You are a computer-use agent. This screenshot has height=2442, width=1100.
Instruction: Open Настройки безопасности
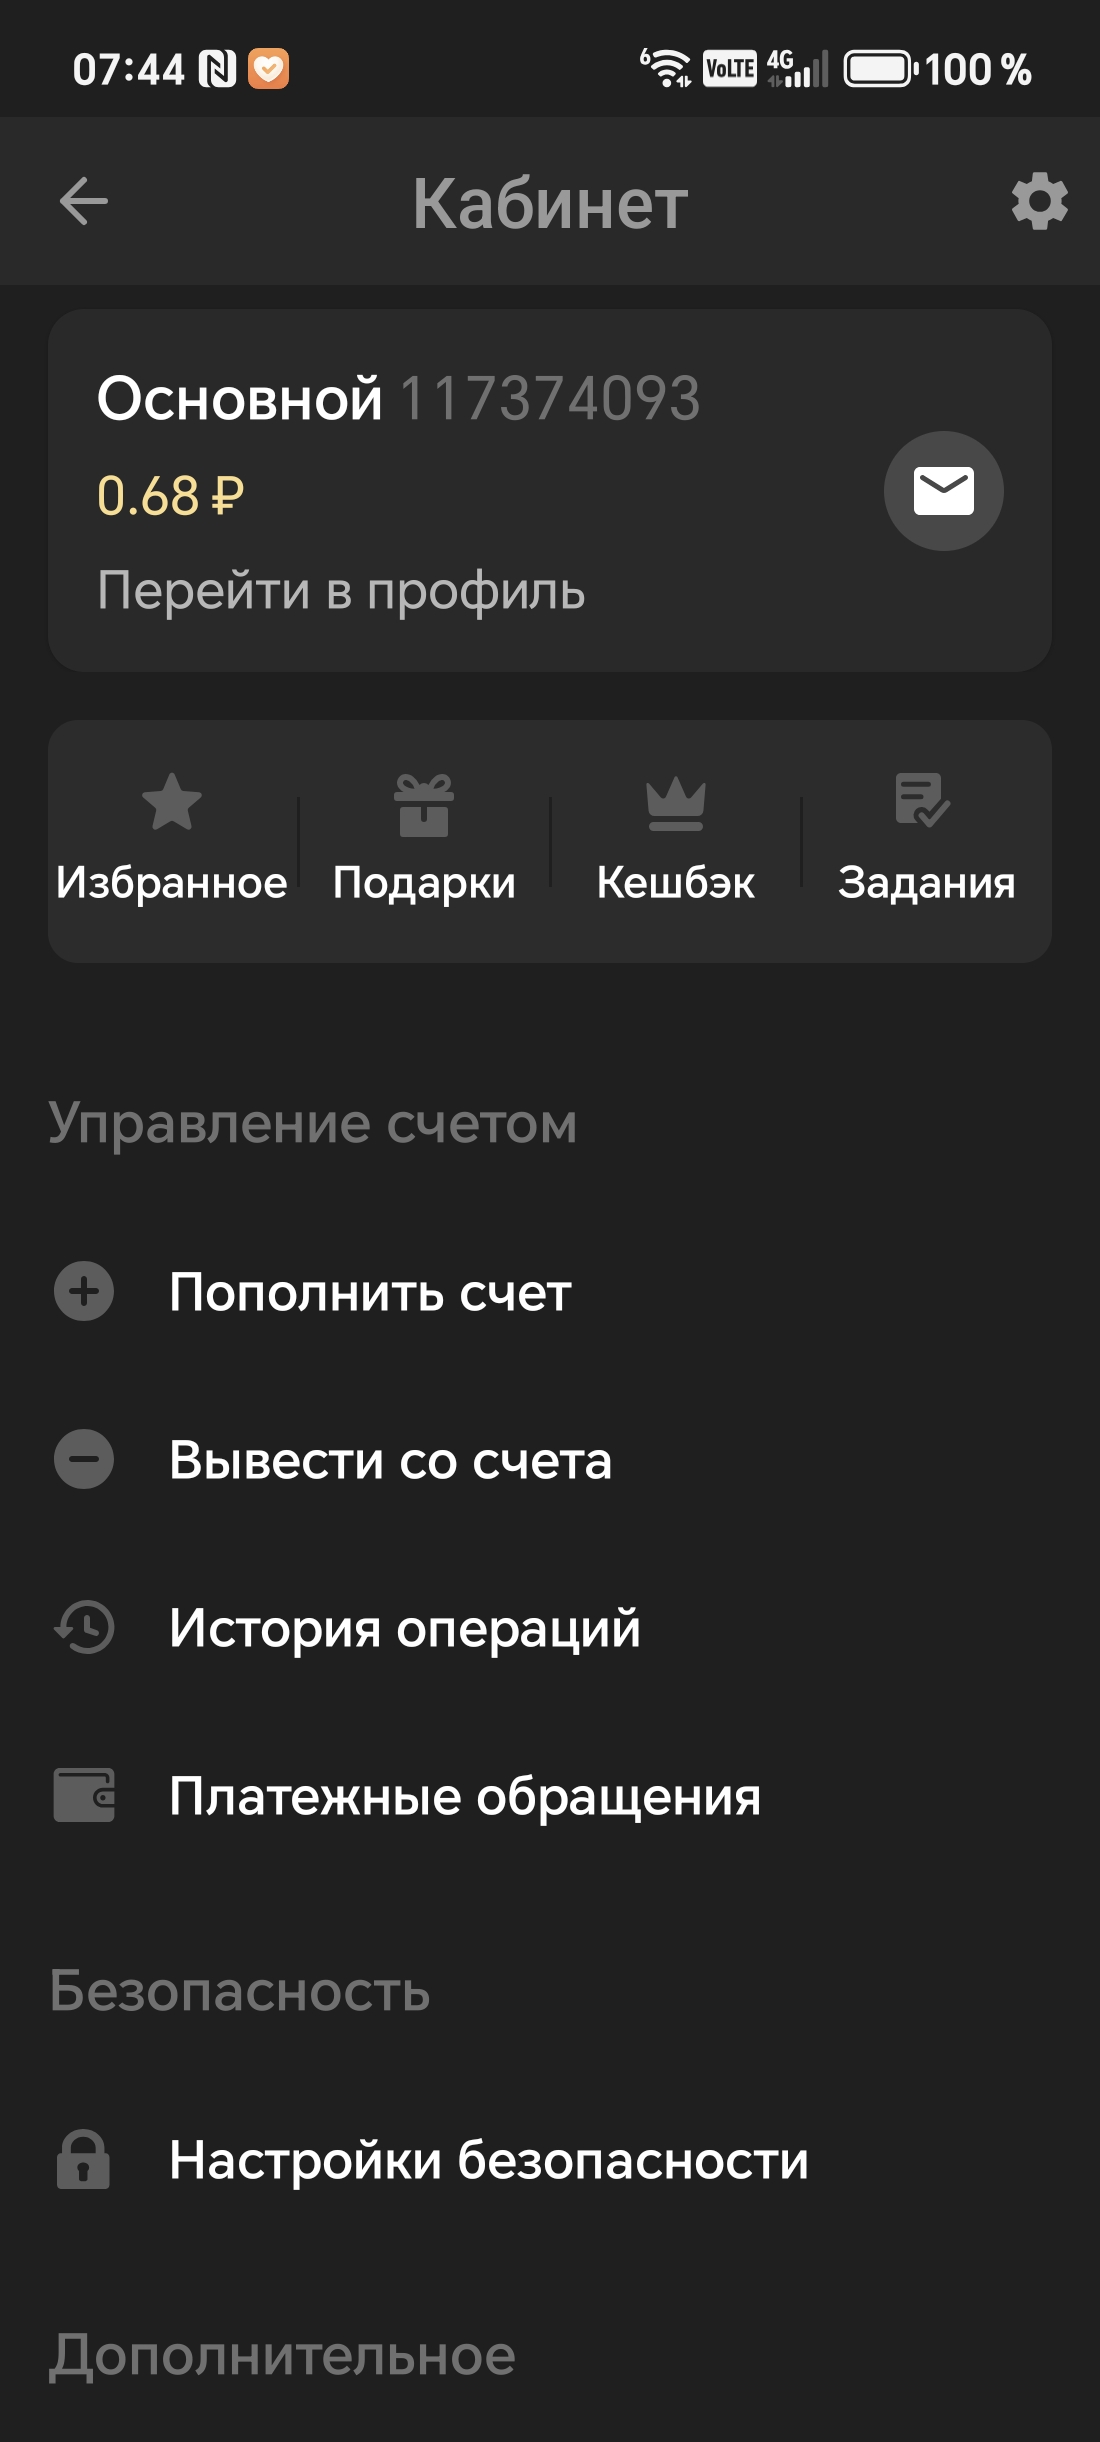[488, 2160]
